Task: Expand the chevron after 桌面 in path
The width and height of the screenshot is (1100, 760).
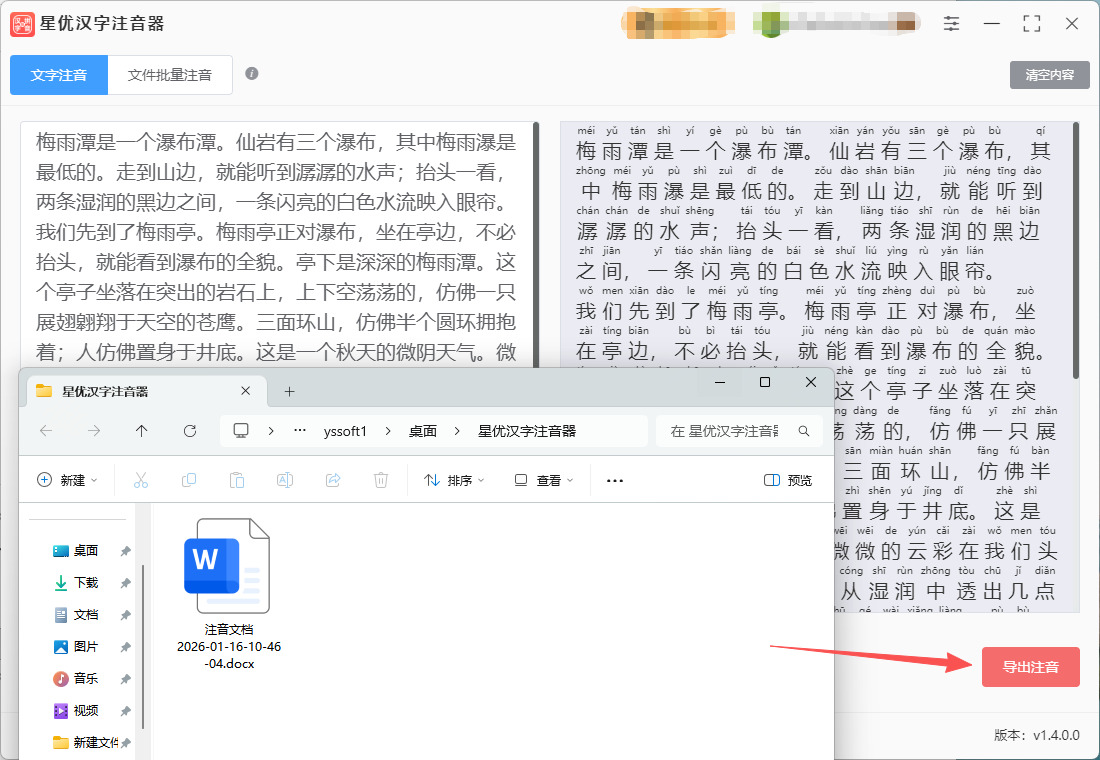Action: coord(457,431)
